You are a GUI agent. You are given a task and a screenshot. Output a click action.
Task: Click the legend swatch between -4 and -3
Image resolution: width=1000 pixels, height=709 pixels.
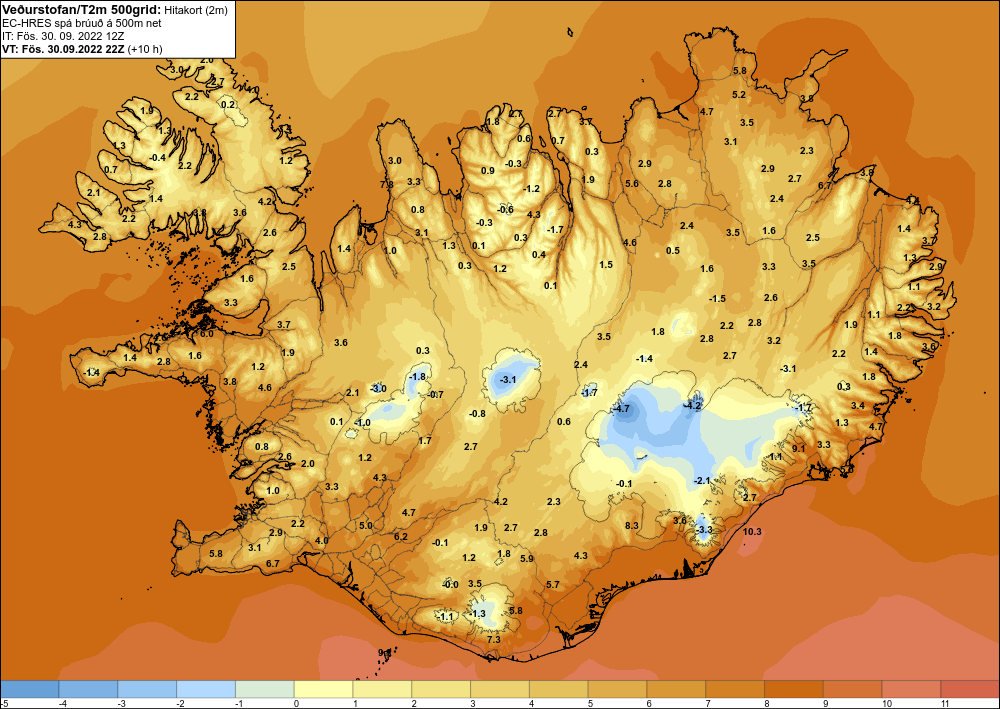pos(88,689)
